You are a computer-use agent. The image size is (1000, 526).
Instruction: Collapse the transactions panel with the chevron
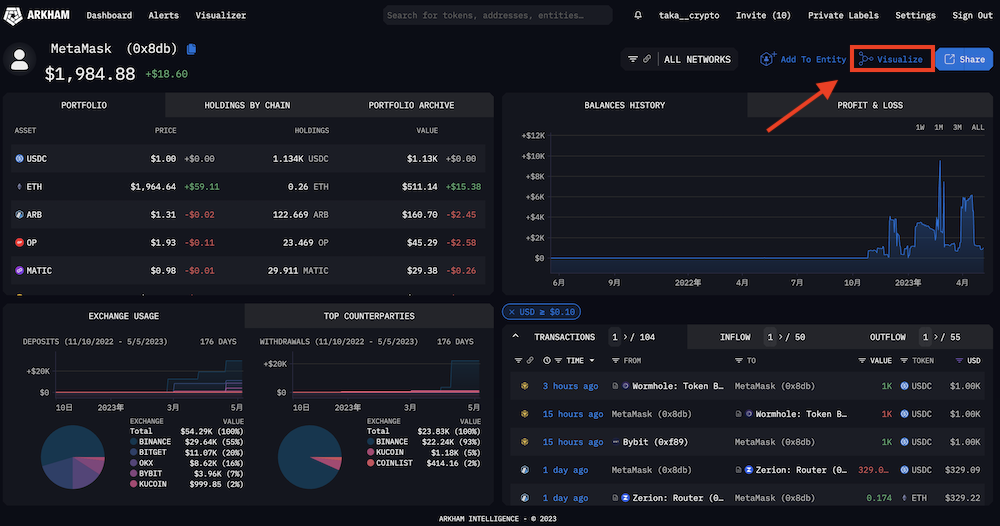click(x=515, y=337)
